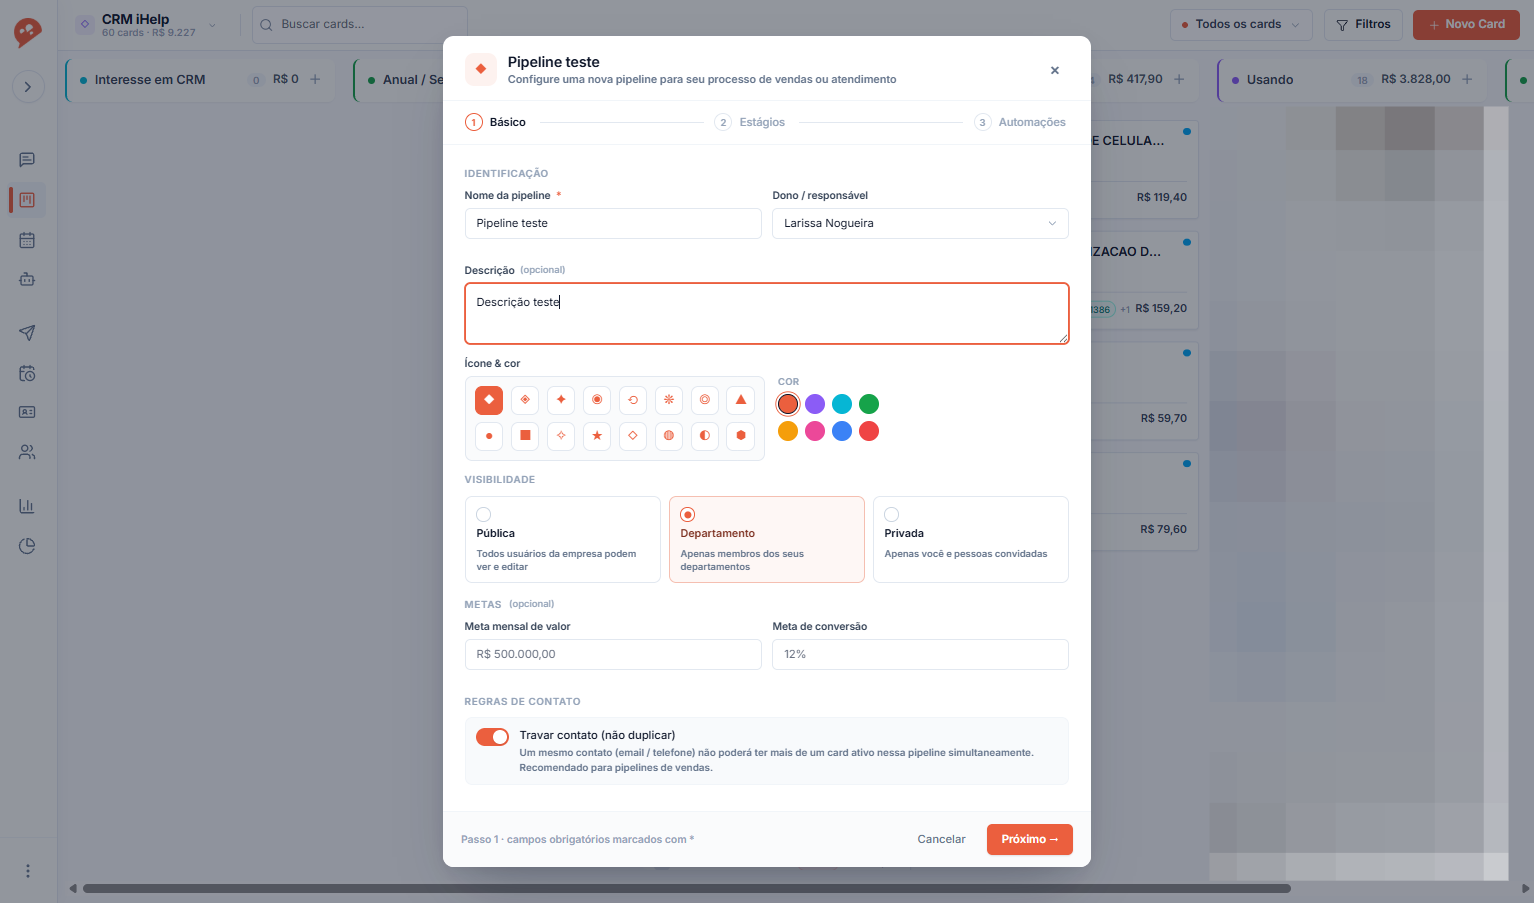Viewport: 1534px width, 903px height.
Task: Click the Nome da pipeline field
Action: click(613, 223)
